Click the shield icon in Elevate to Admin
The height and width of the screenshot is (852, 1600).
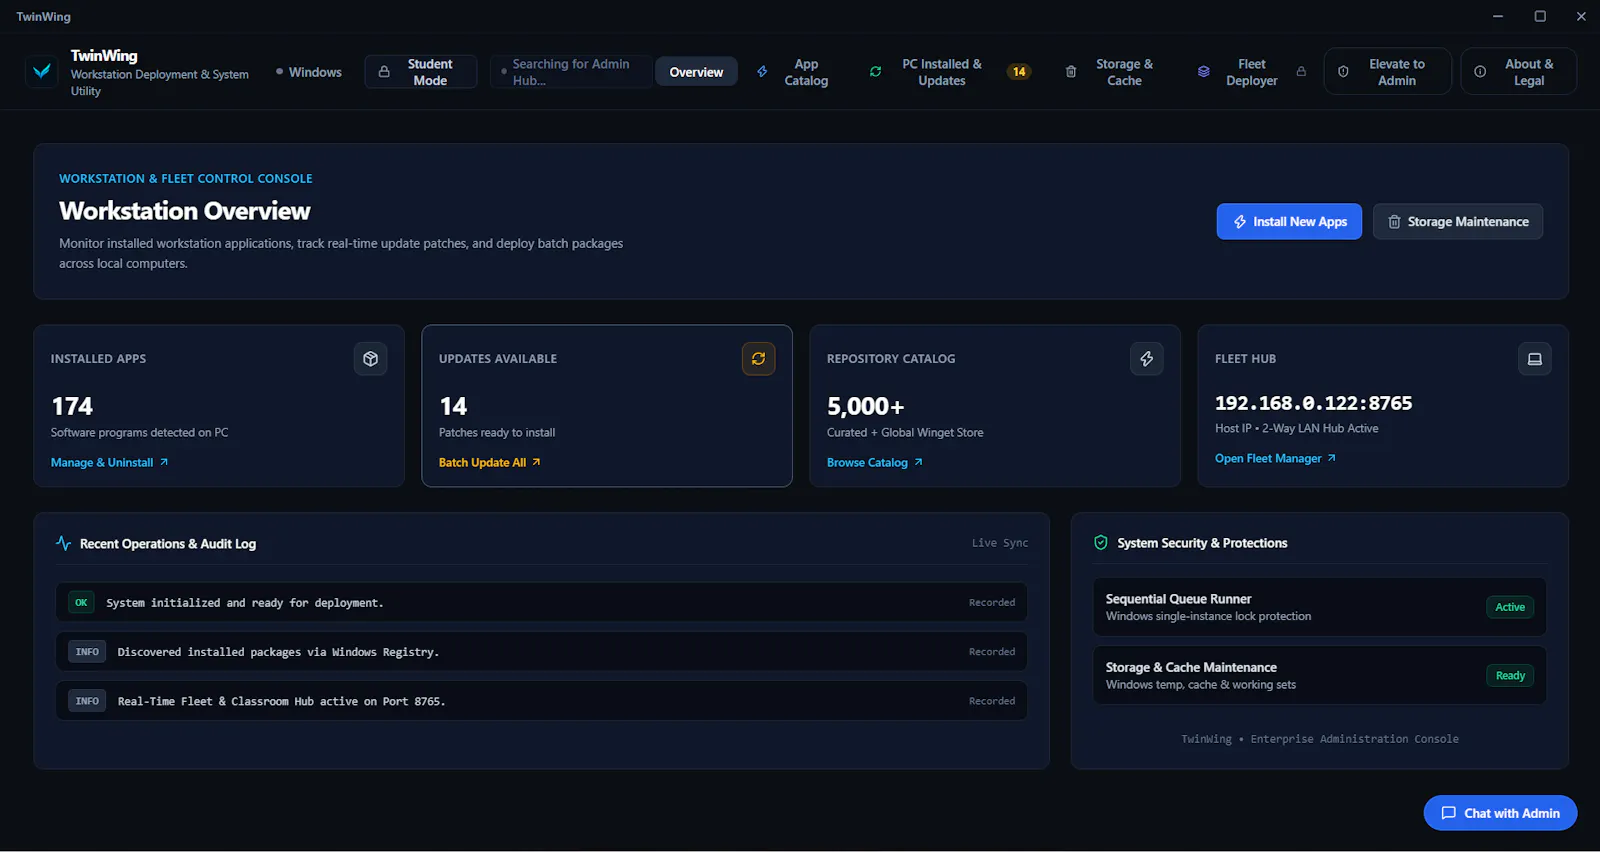coord(1343,72)
